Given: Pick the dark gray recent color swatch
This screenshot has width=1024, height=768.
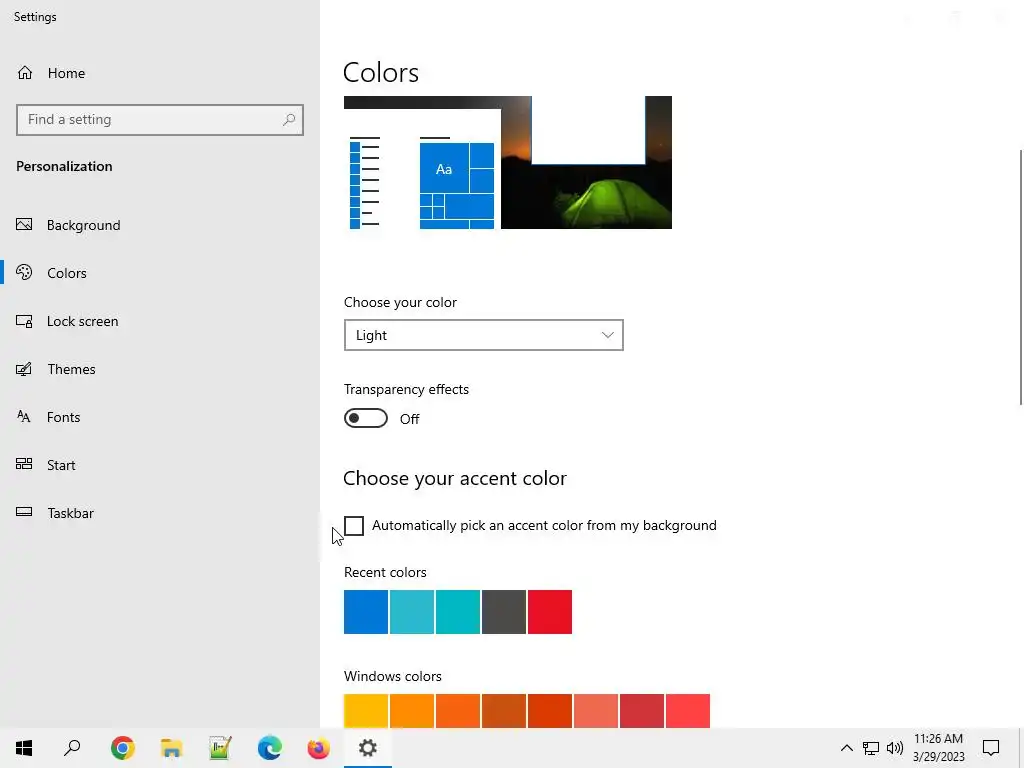Looking at the screenshot, I should pos(504,612).
